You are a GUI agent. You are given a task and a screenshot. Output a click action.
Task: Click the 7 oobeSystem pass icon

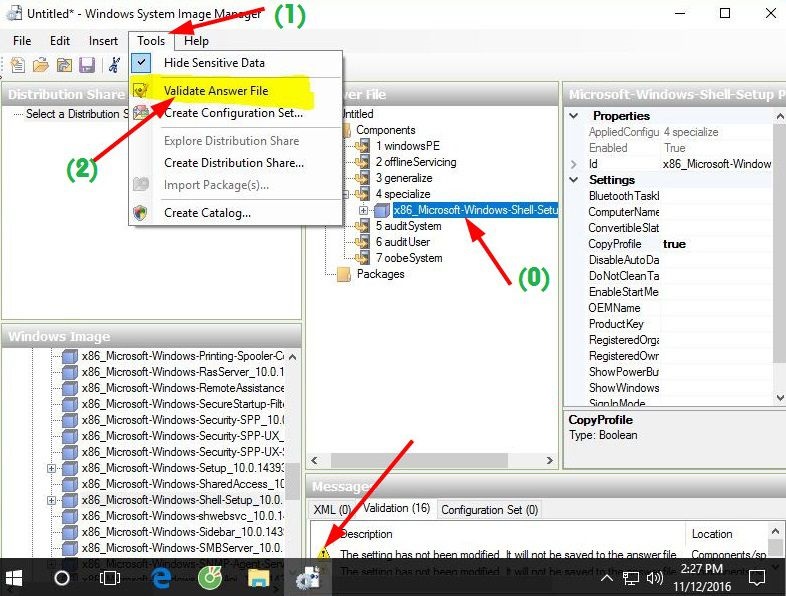coord(362,258)
